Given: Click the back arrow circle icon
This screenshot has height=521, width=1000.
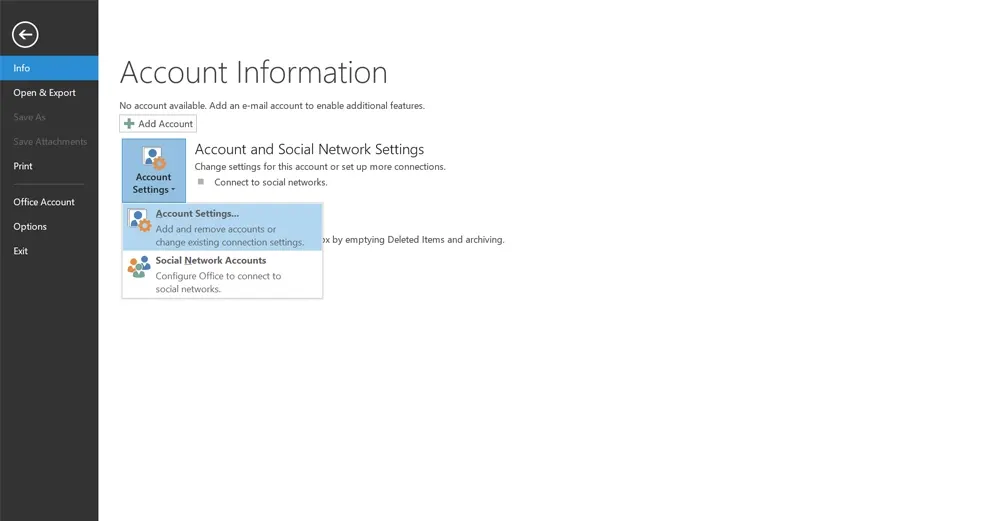Looking at the screenshot, I should tap(25, 34).
